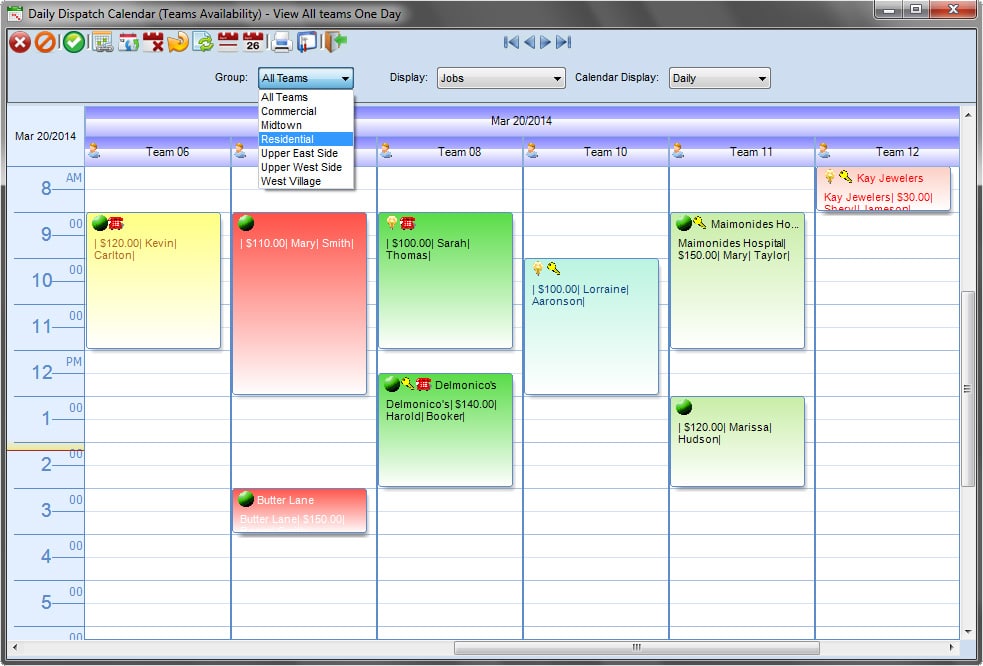The height and width of the screenshot is (666, 983).
Task: Select the Butter Lane appointment title
Action: coord(285,500)
